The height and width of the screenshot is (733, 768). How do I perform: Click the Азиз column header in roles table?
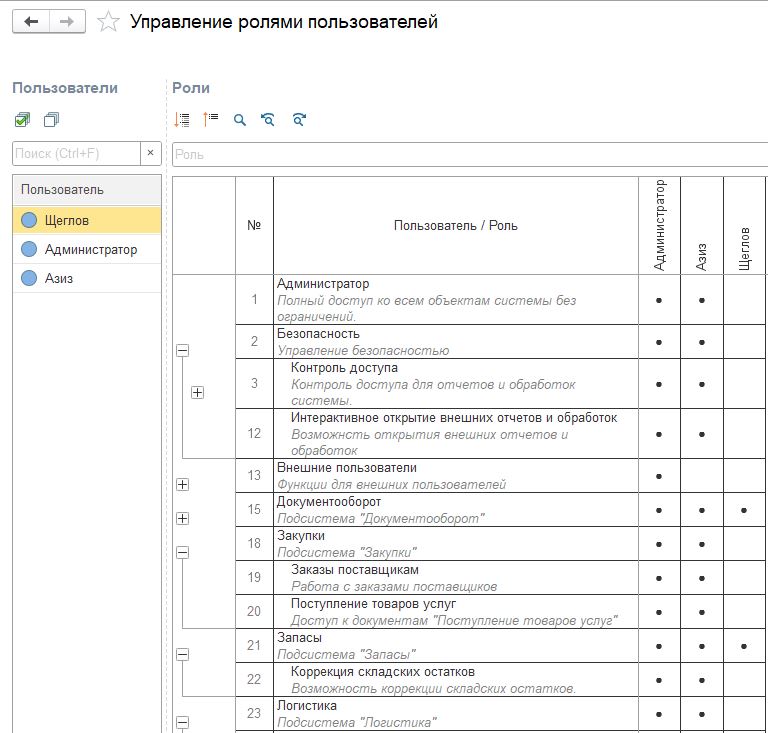tap(702, 225)
